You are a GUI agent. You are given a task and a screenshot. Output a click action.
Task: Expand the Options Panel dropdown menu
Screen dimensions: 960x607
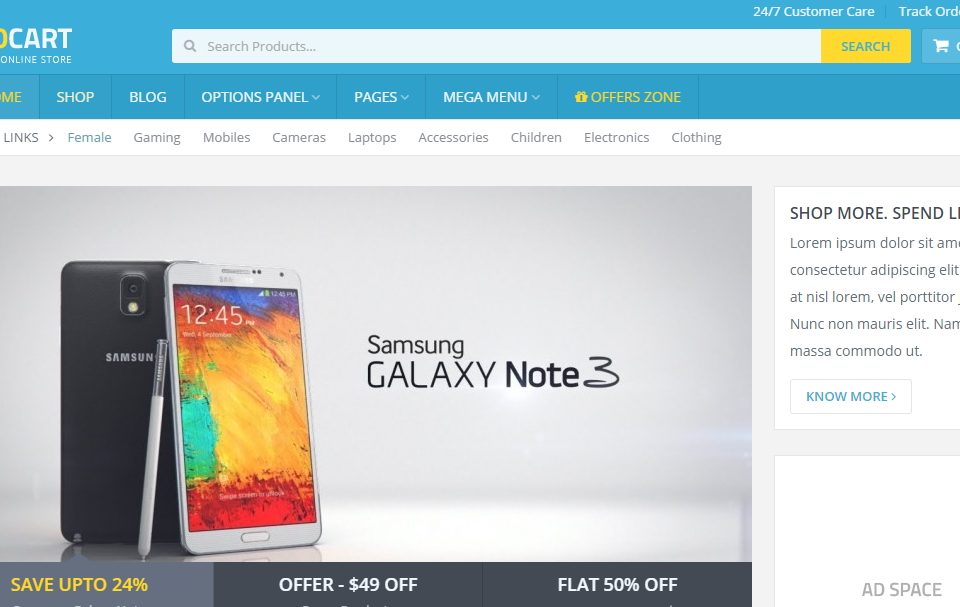pos(260,97)
